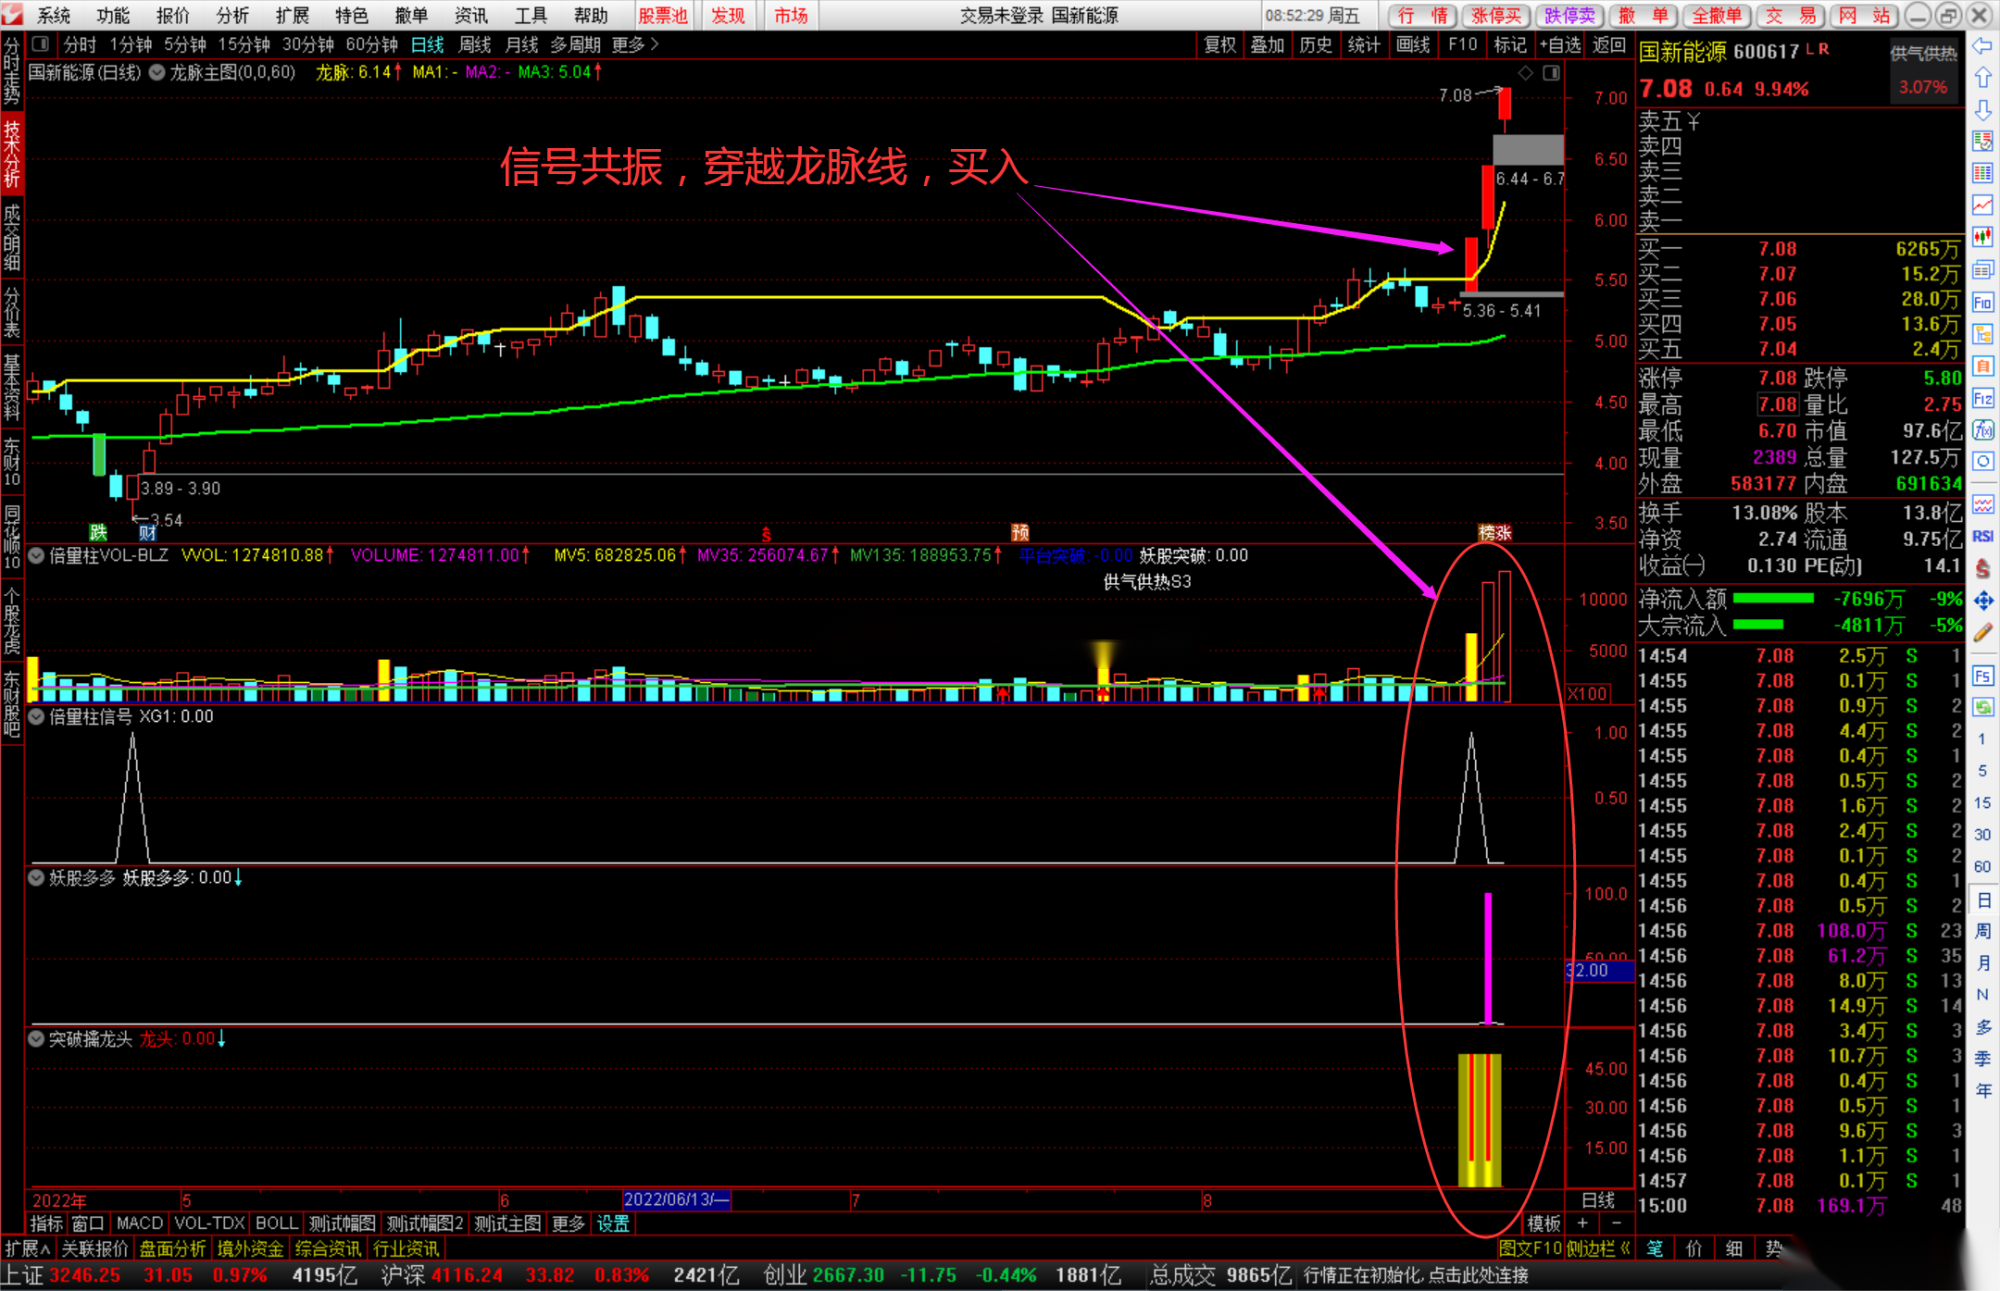Click the 复权 button above chart
2000x1291 pixels.
1220,45
